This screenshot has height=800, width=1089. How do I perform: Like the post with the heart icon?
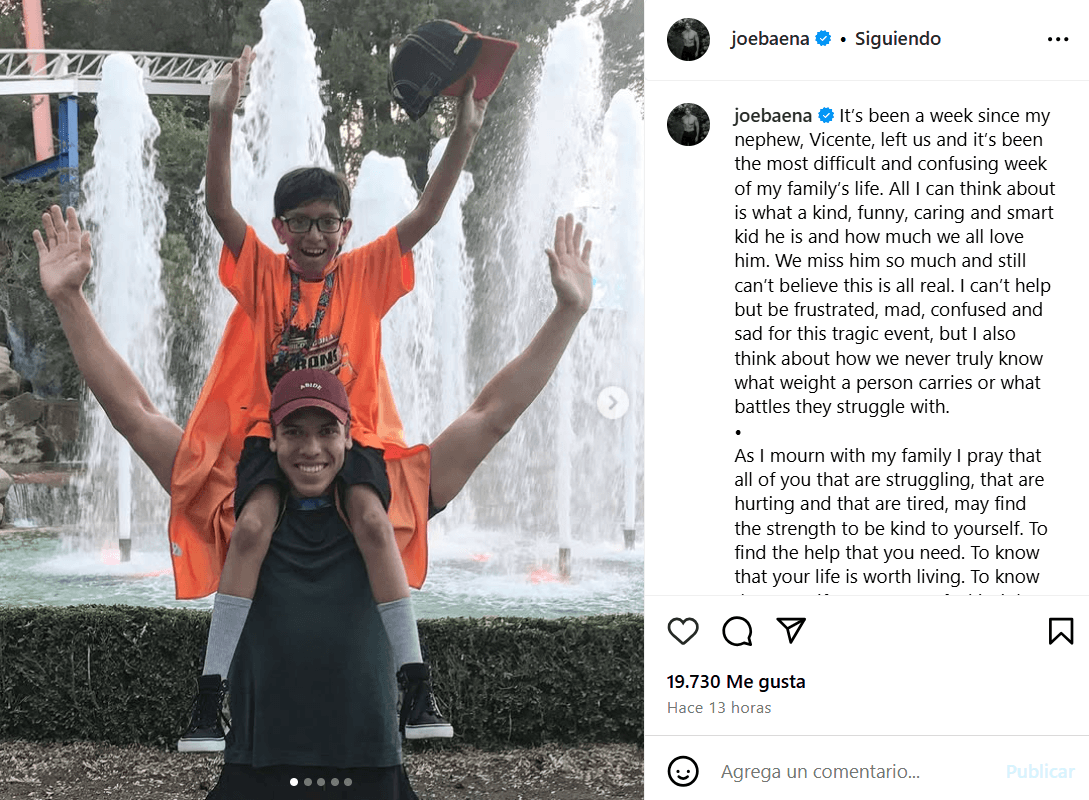coord(683,631)
